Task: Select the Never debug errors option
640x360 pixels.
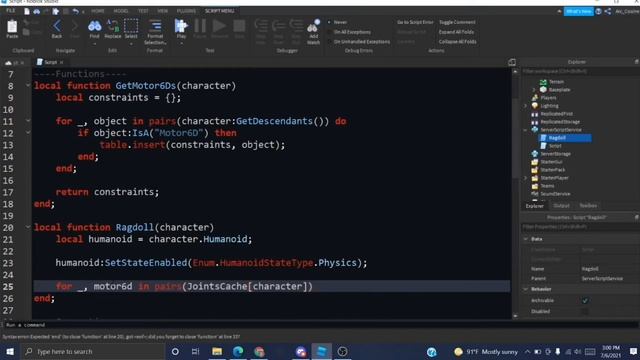Action: point(329,22)
